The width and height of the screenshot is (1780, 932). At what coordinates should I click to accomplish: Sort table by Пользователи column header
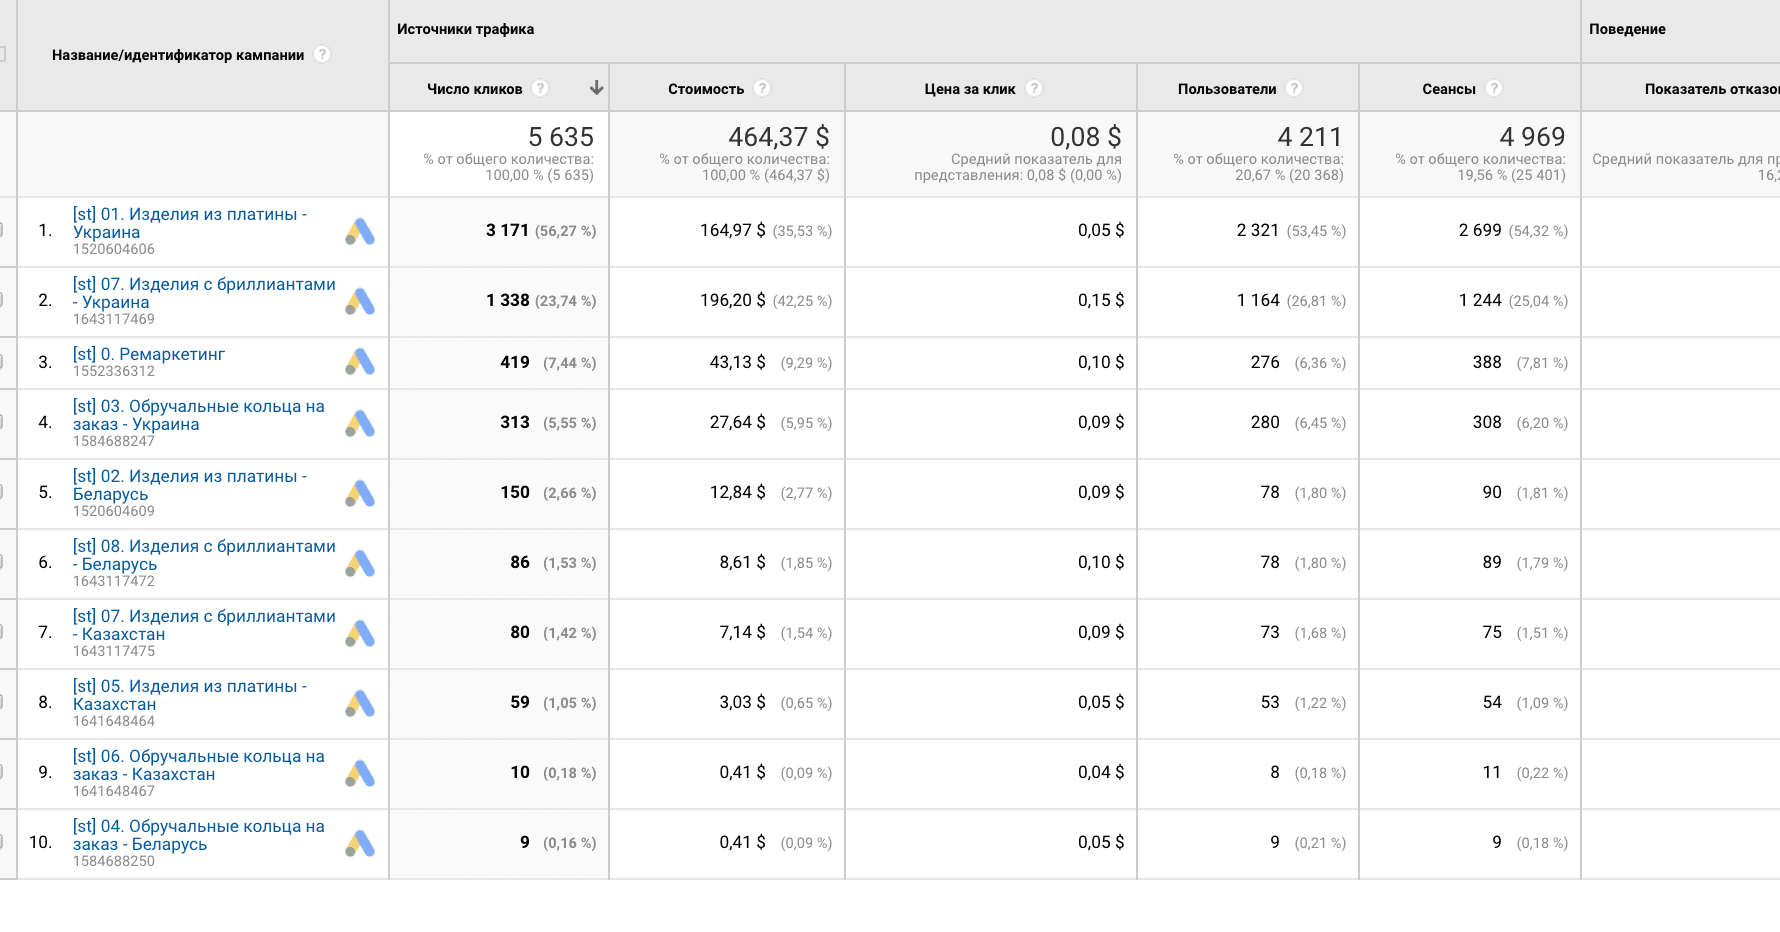[x=1226, y=89]
